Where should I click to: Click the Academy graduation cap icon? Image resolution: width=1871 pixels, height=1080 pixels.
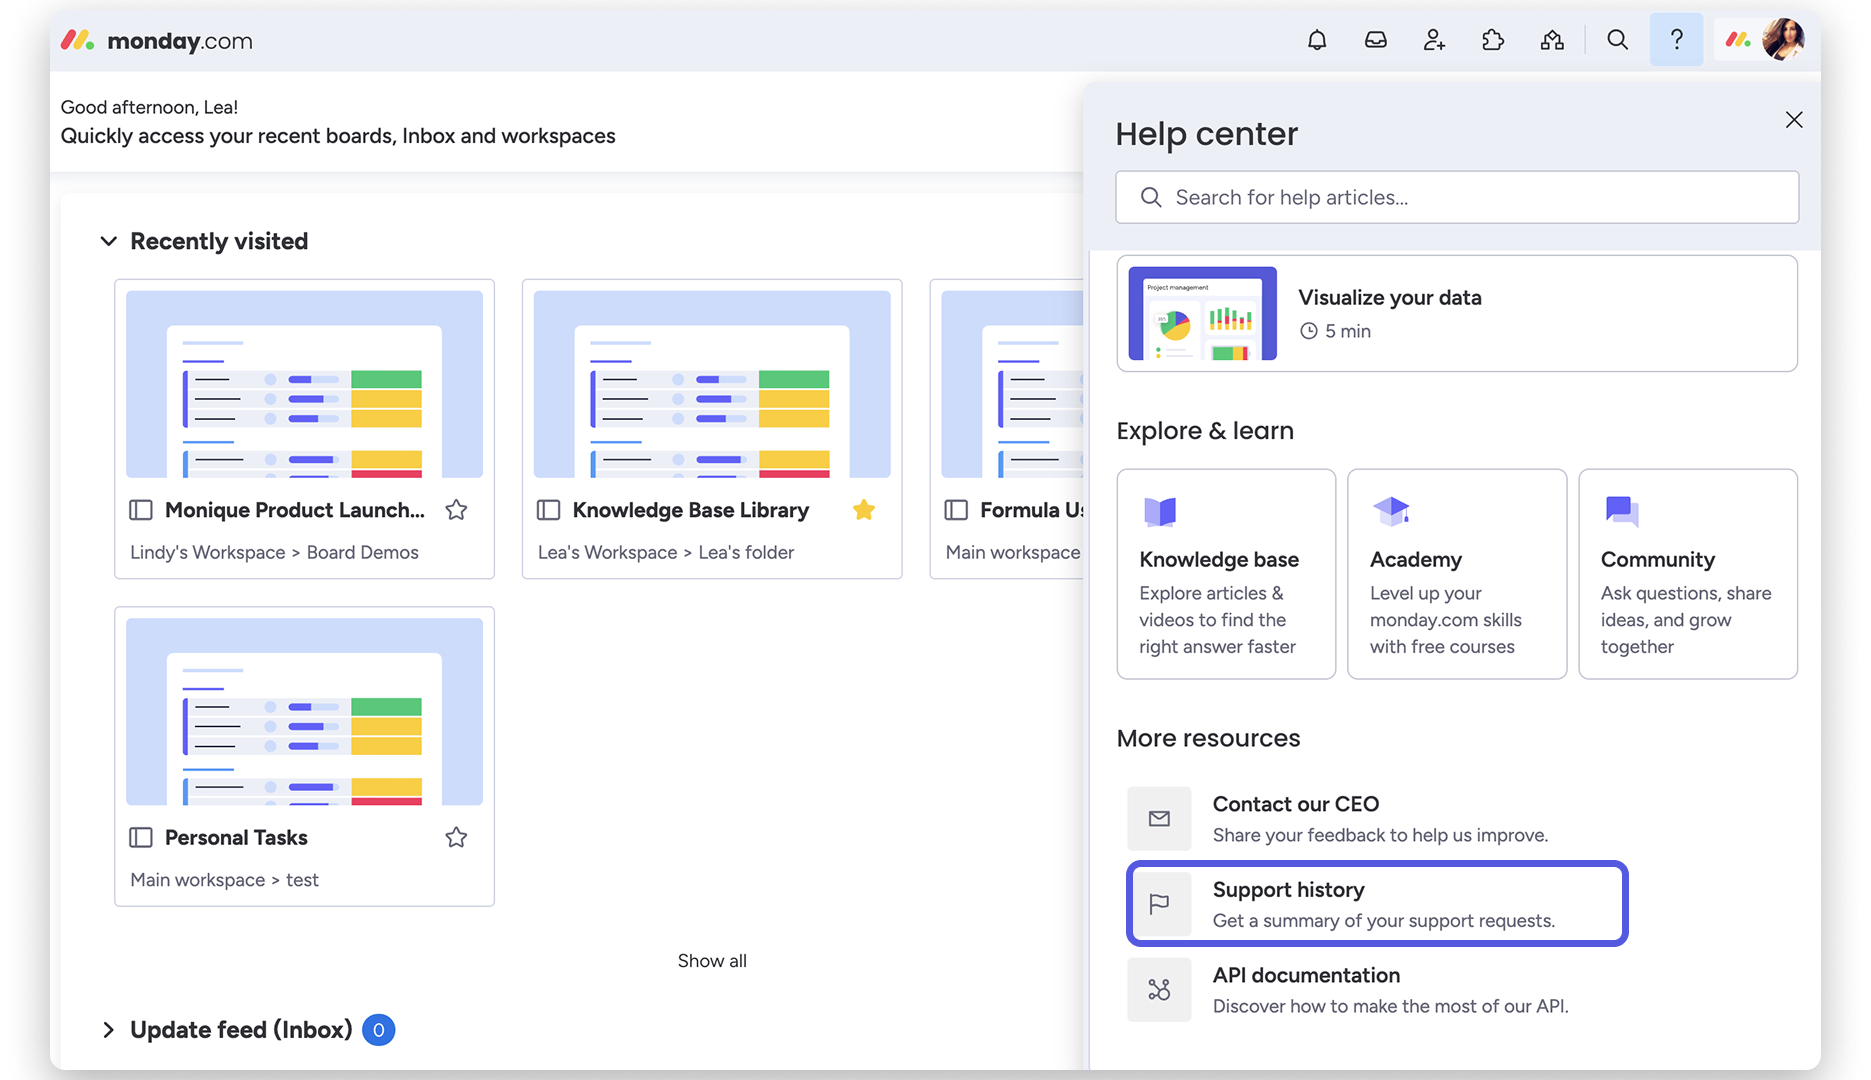point(1391,511)
